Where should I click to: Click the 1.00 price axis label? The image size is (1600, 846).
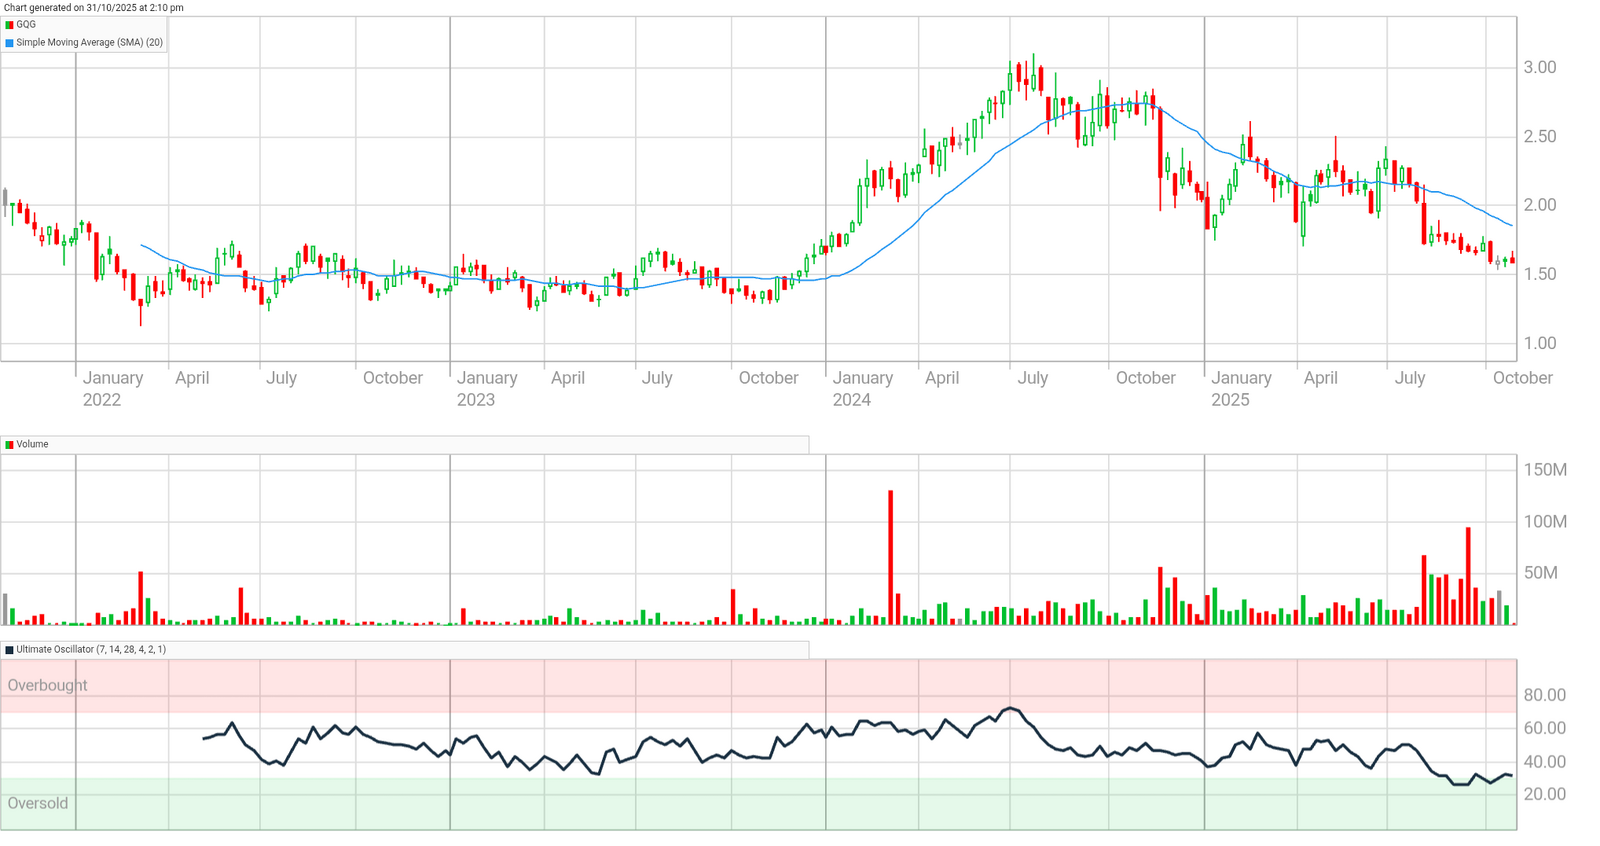[x=1539, y=343]
